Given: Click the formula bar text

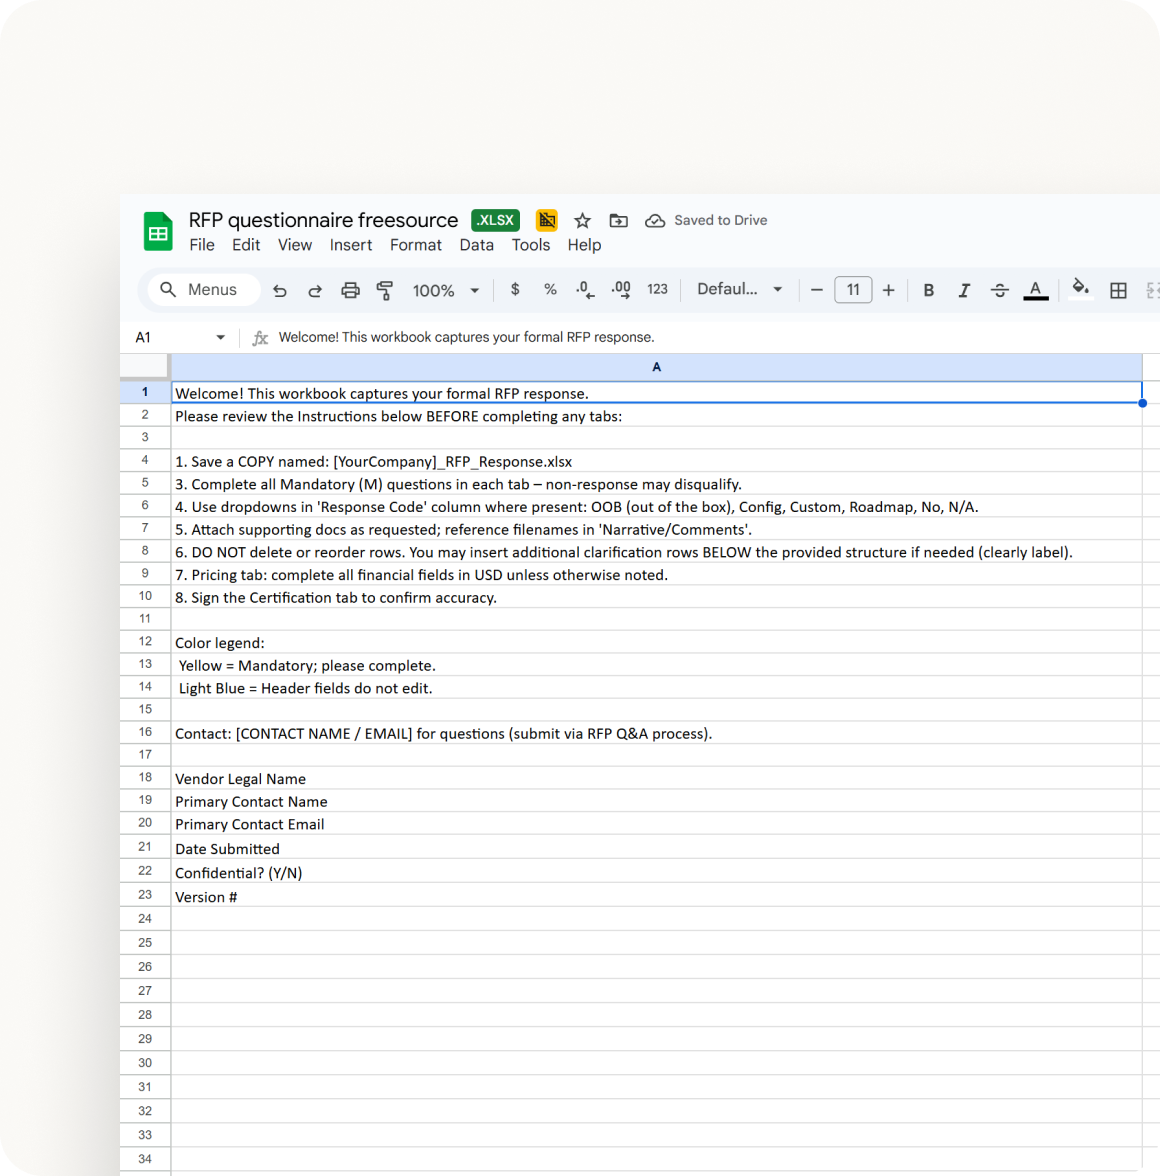Looking at the screenshot, I should point(466,338).
